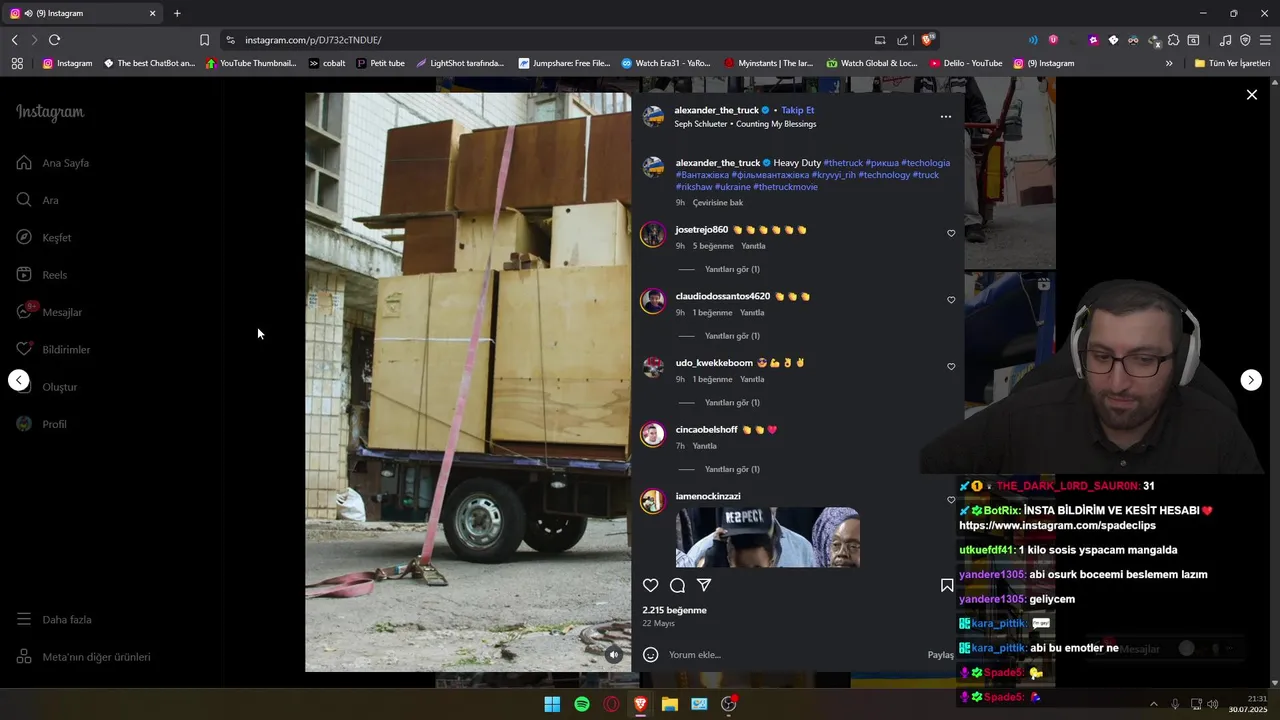Click the comment bubble icon
The width and height of the screenshot is (1280, 720).
pos(677,585)
